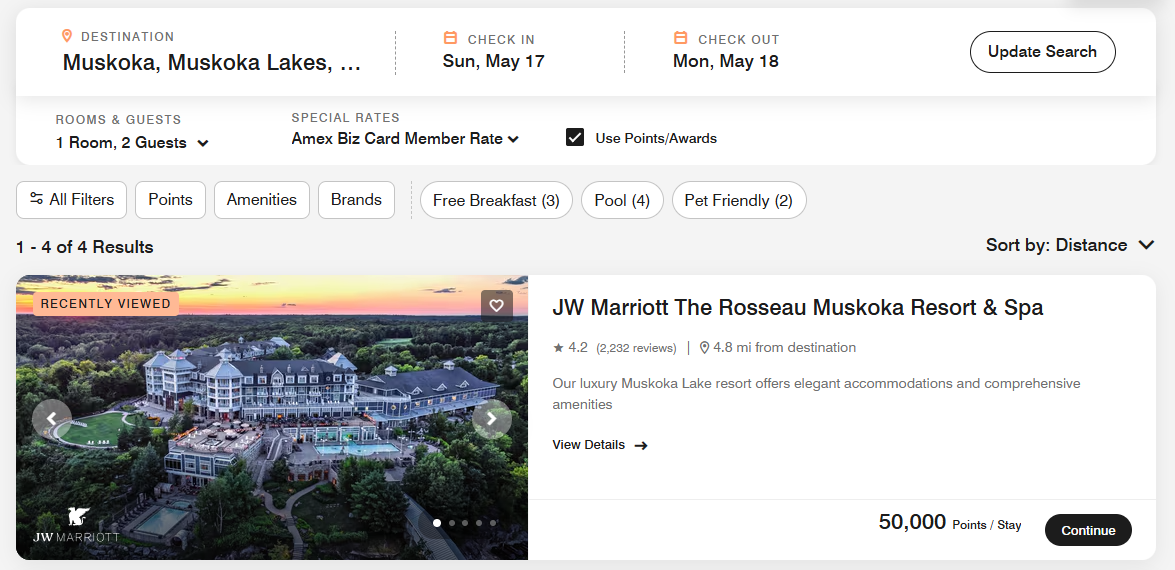This screenshot has width=1175, height=570.
Task: Open JW Marriott The Rosseau Muskoka title
Action: coord(797,308)
